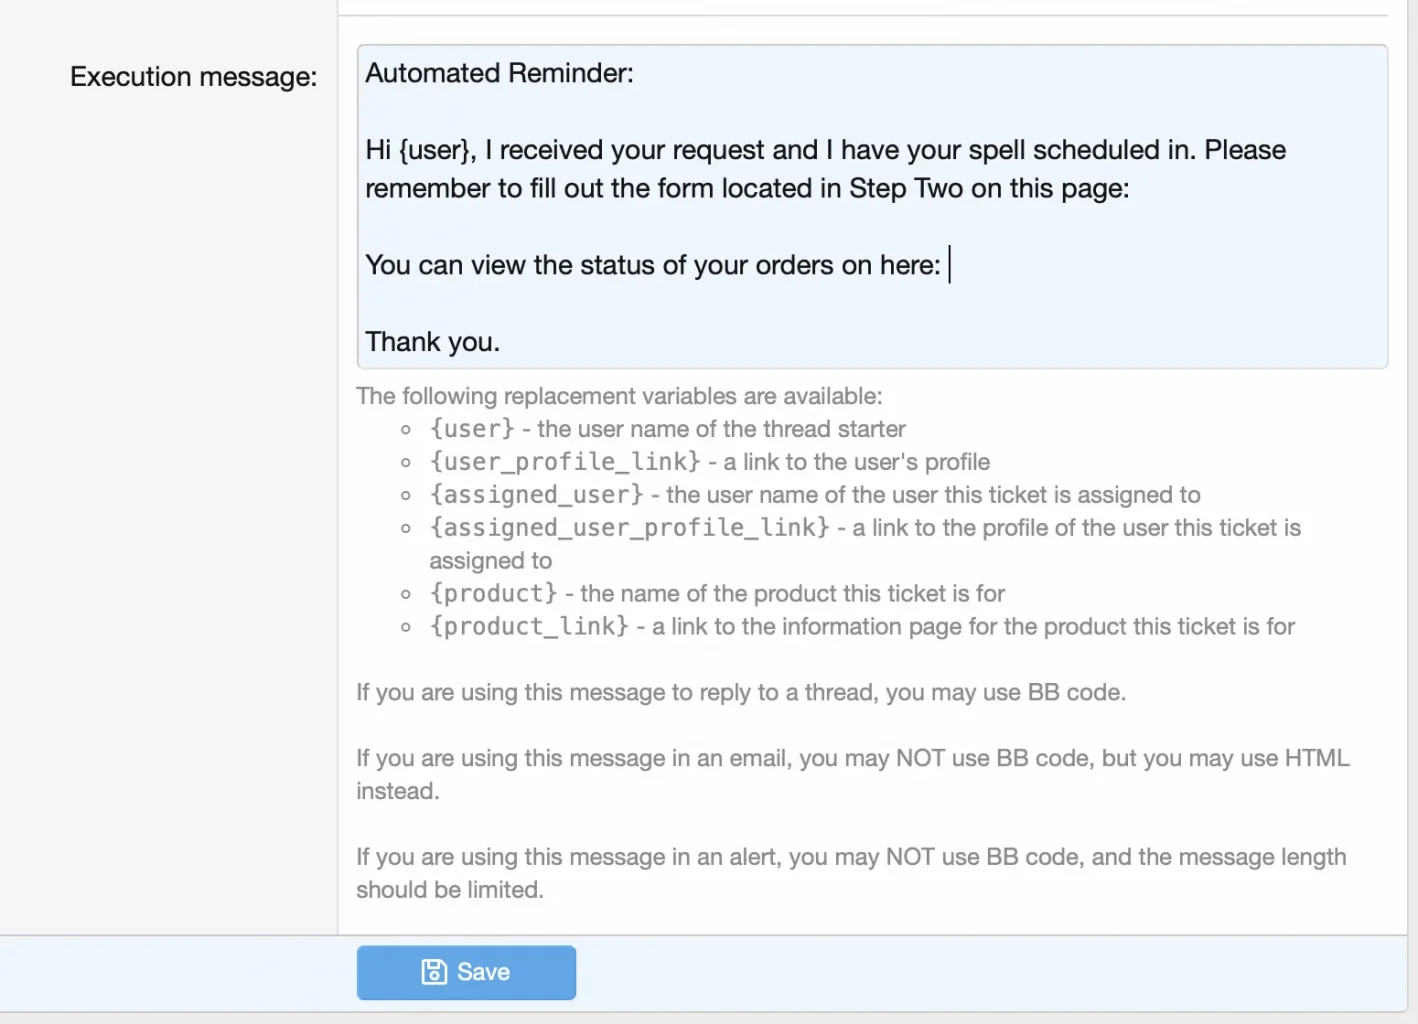Click the {user_profile_link} variable
The image size is (1418, 1024).
click(x=565, y=462)
